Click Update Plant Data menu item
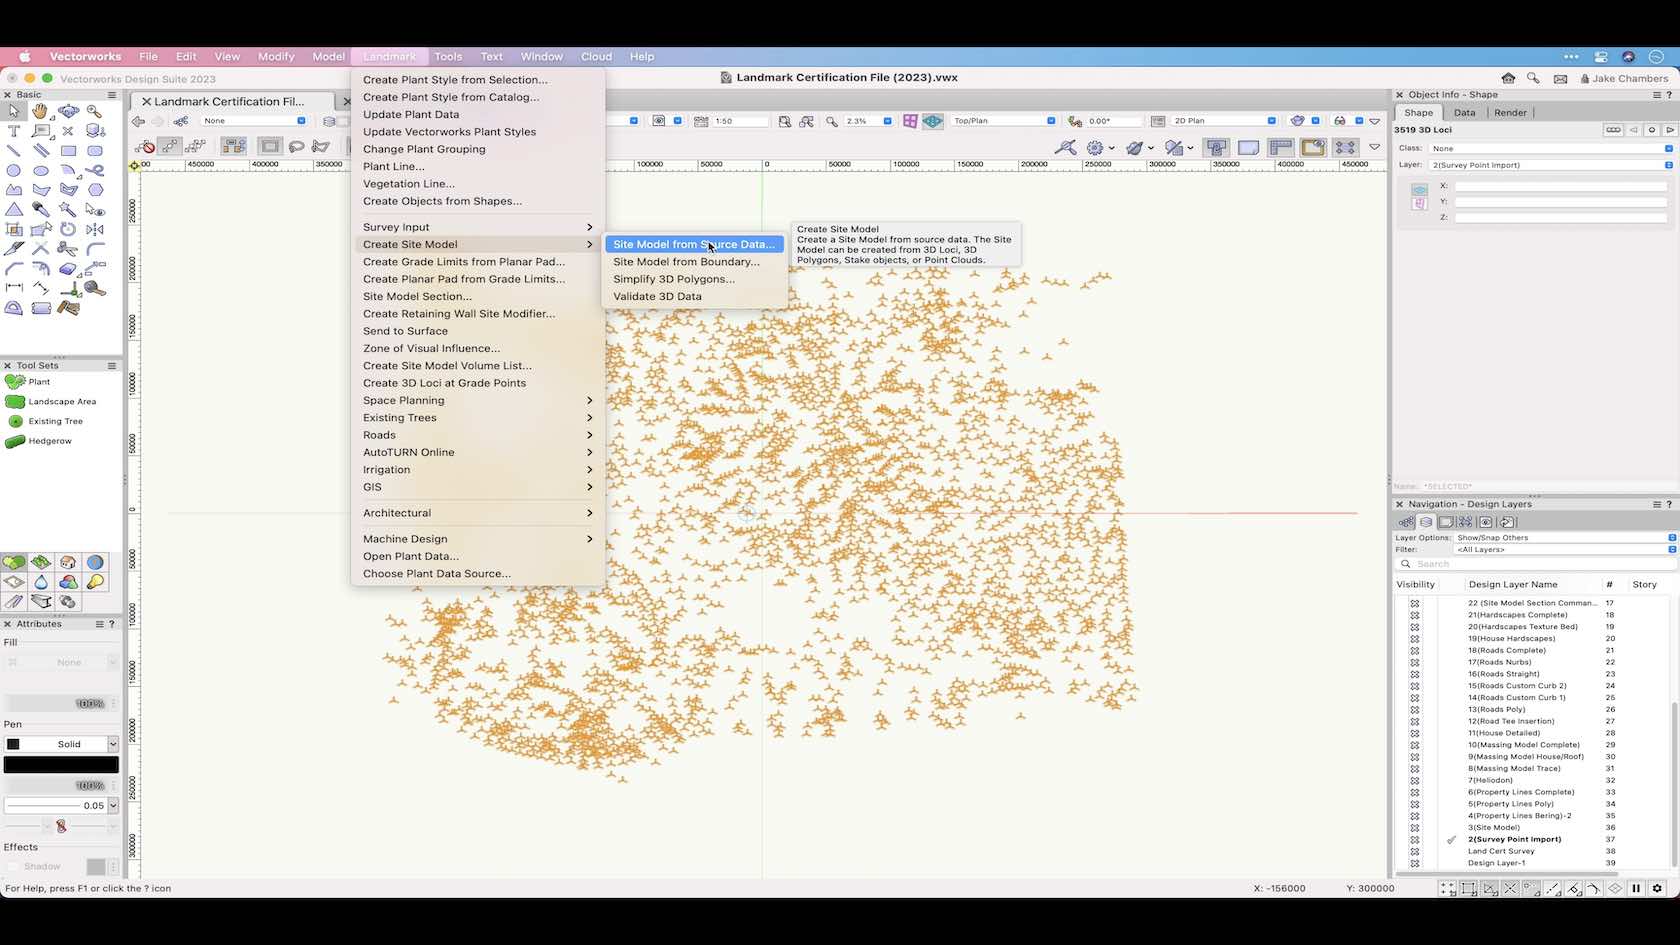Viewport: 1680px width, 945px height. (x=410, y=114)
